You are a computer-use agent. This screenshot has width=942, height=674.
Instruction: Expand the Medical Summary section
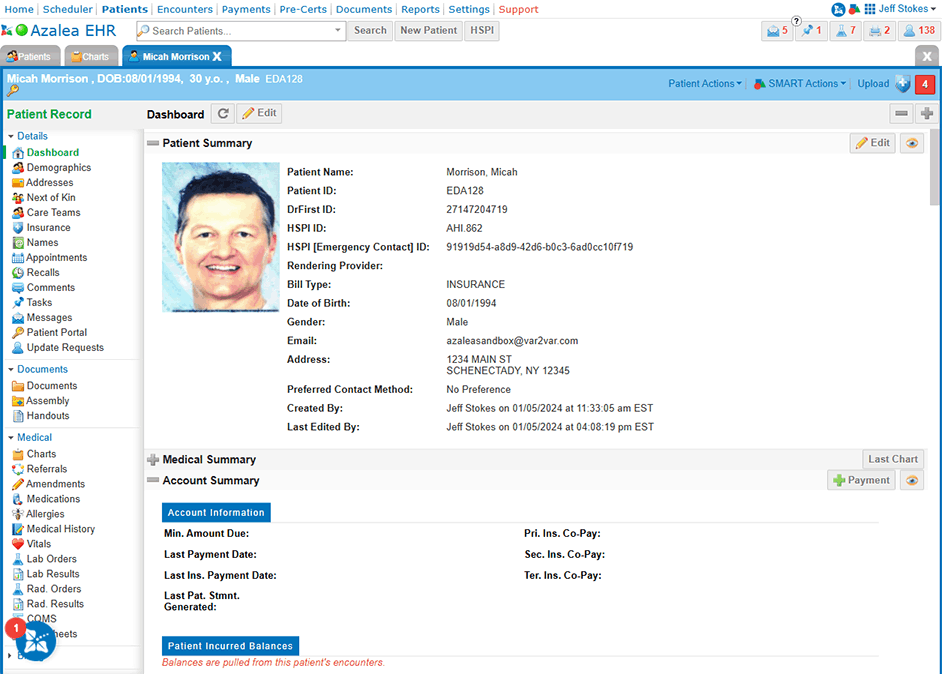click(153, 460)
